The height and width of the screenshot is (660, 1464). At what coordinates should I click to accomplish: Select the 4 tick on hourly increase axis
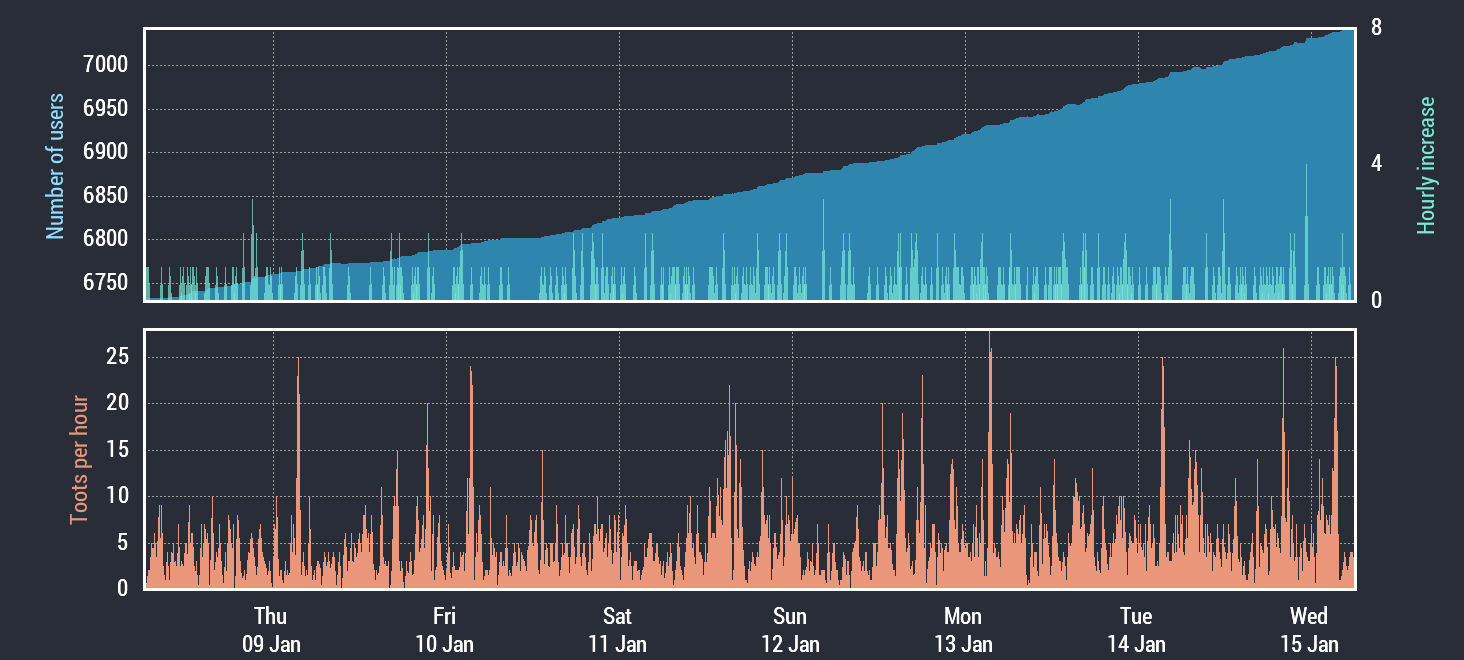1377,164
